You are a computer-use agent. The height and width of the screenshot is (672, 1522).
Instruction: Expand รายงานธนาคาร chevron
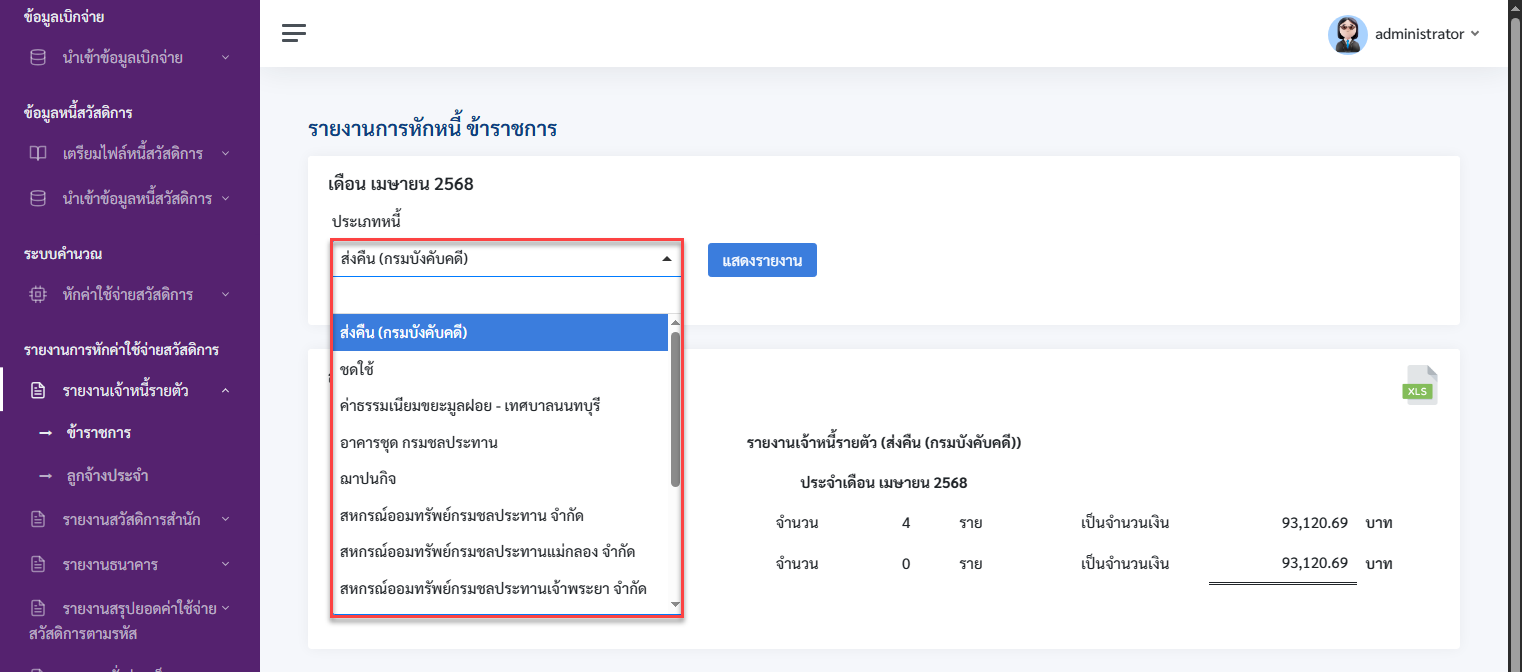click(x=225, y=564)
